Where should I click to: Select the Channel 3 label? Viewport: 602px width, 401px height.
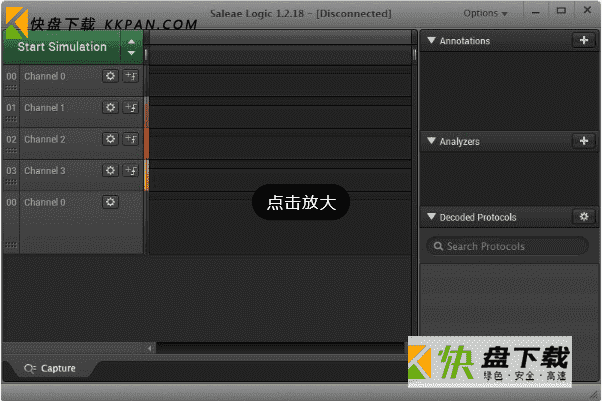coord(45,171)
